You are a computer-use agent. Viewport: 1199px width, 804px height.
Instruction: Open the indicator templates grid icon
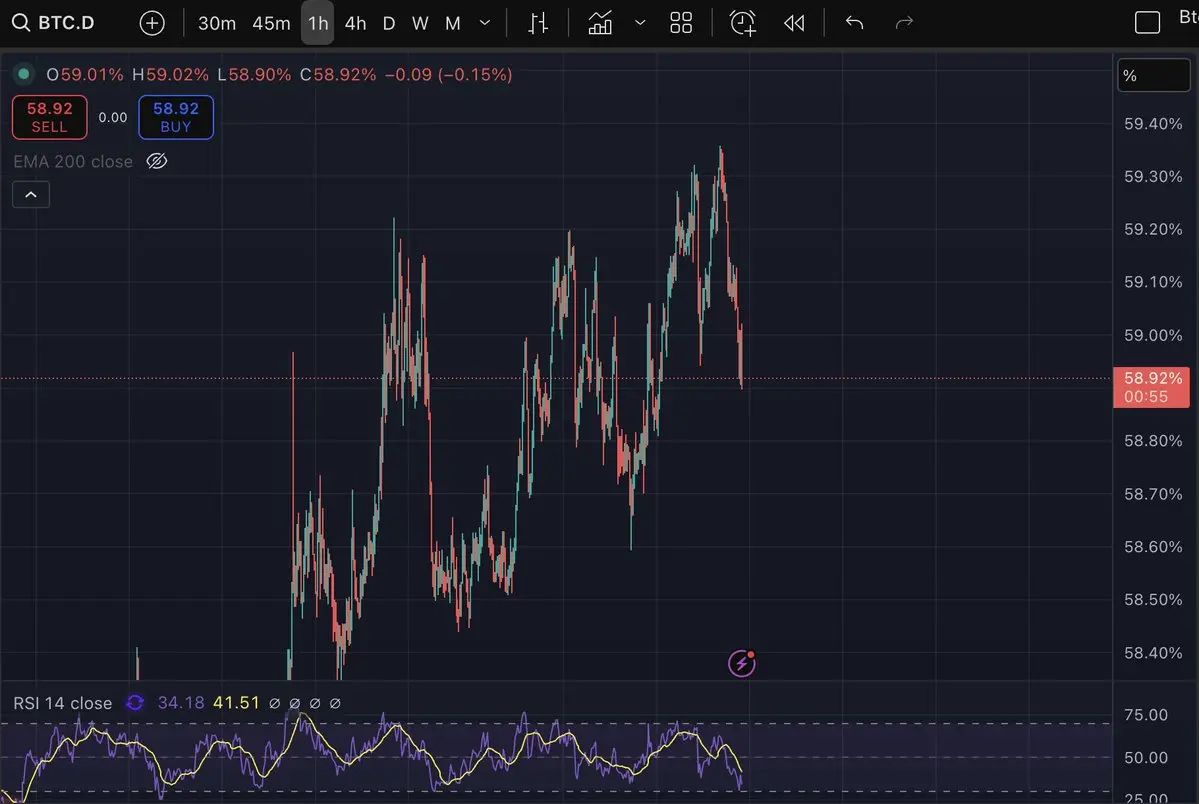pos(681,23)
